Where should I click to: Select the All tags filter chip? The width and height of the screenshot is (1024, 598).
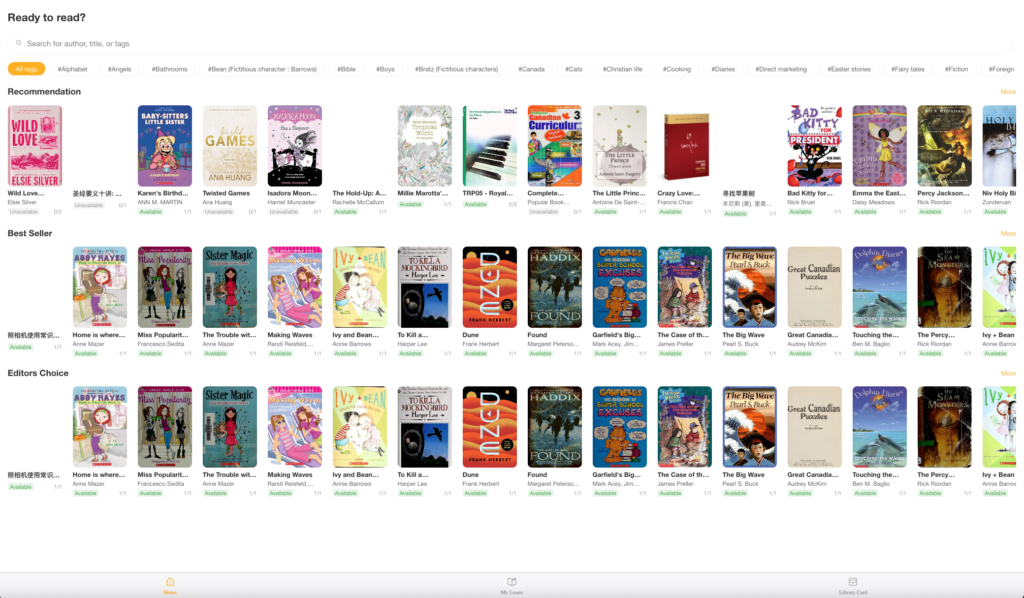point(27,69)
